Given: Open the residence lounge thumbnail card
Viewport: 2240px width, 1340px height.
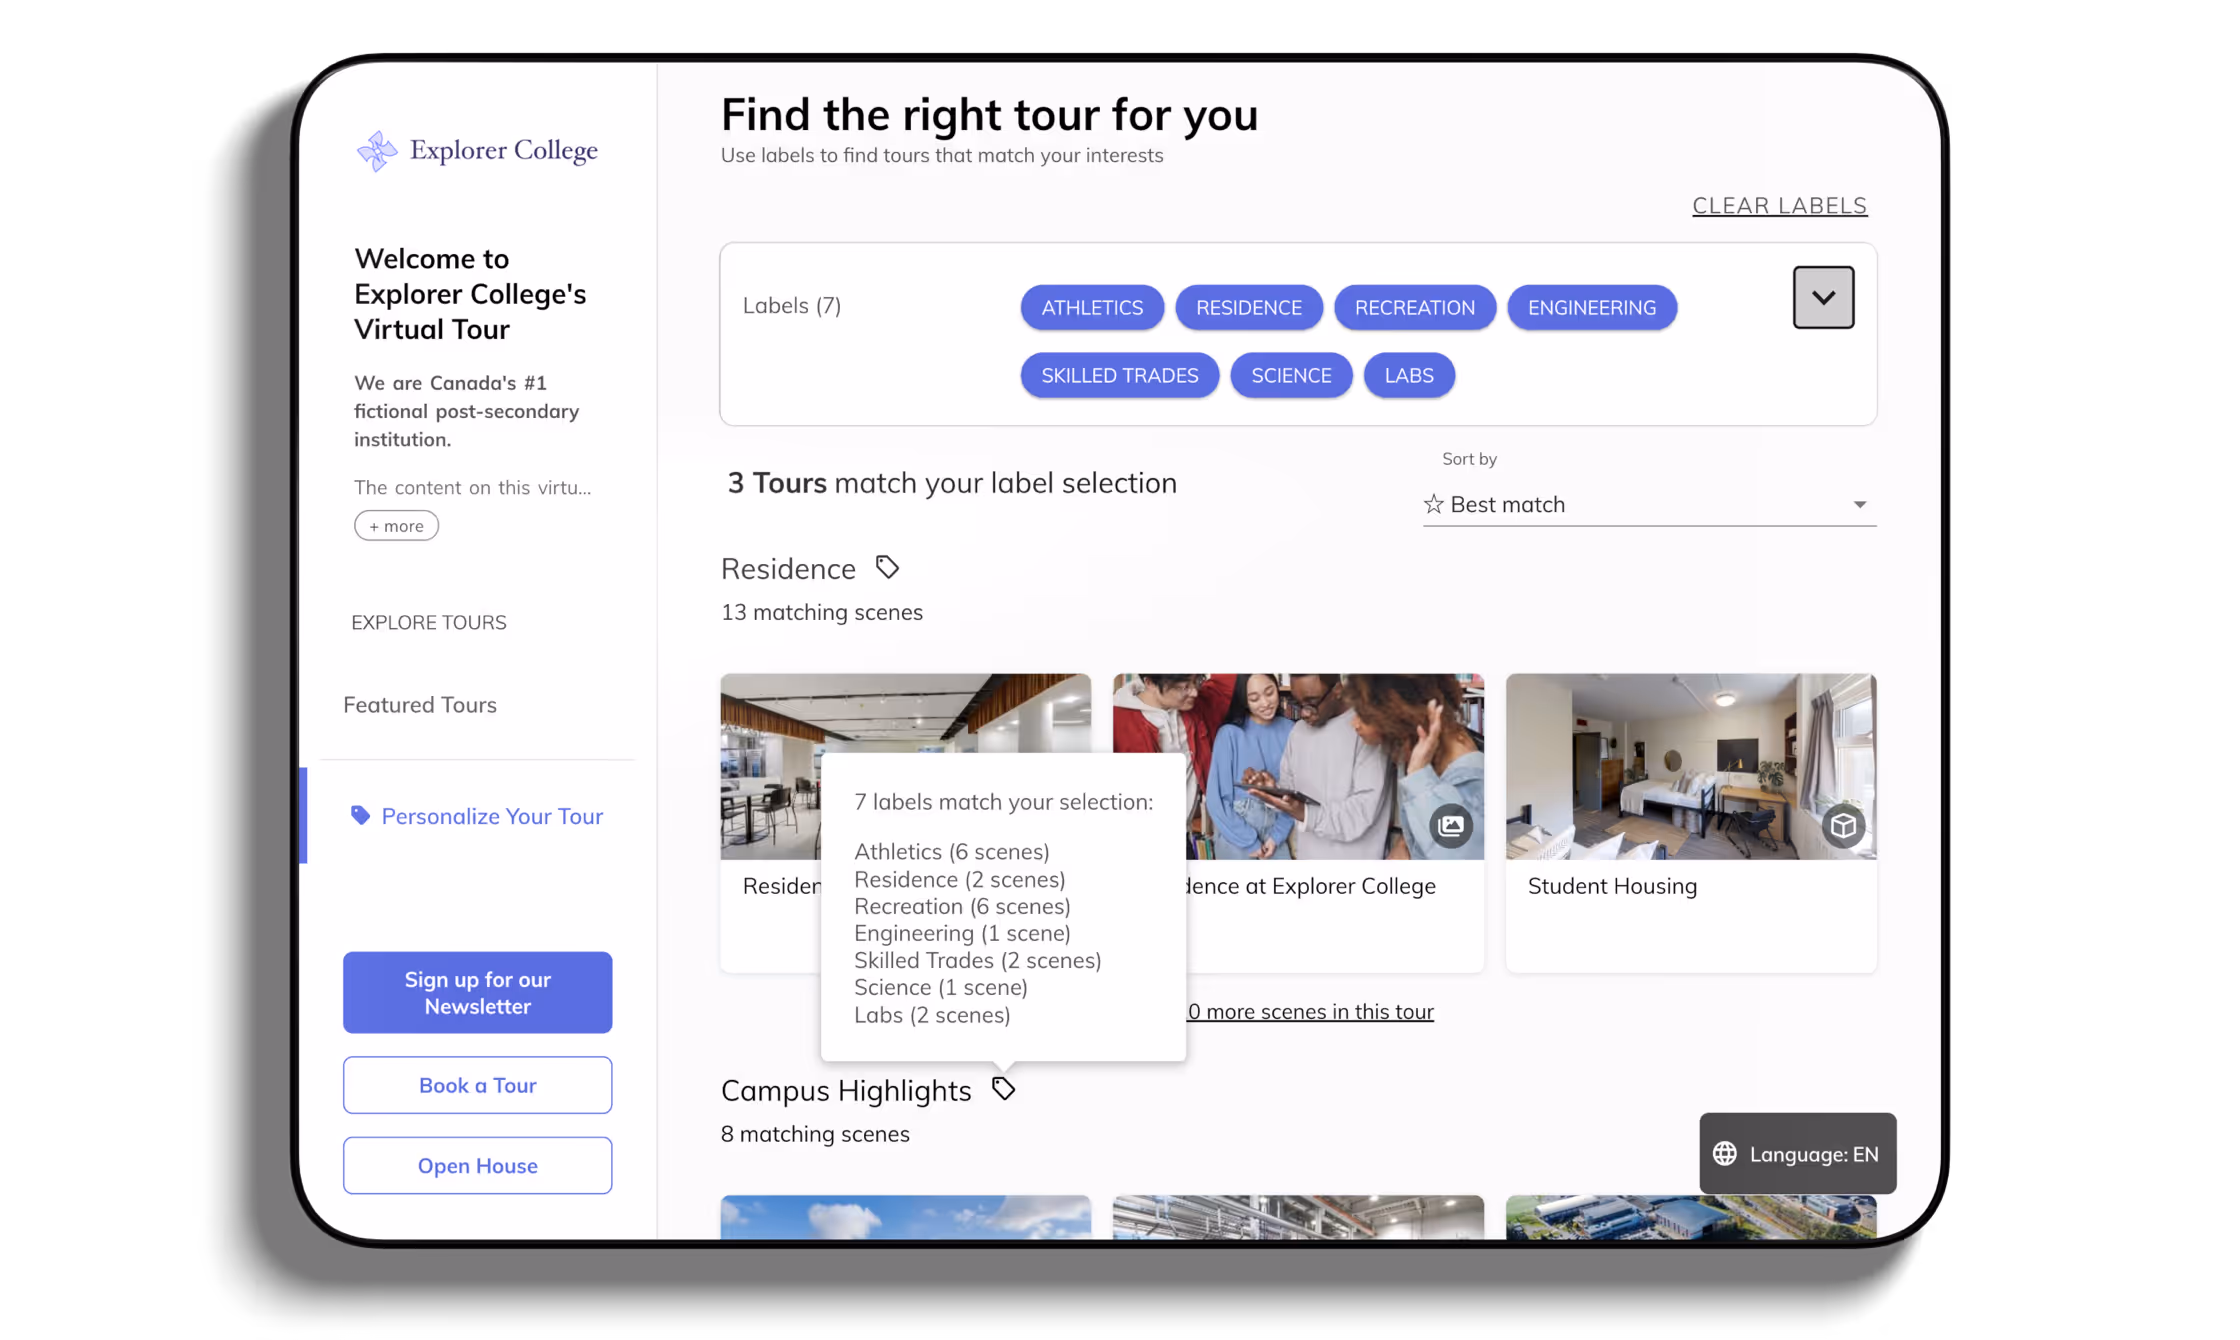Looking at the screenshot, I should [771, 822].
